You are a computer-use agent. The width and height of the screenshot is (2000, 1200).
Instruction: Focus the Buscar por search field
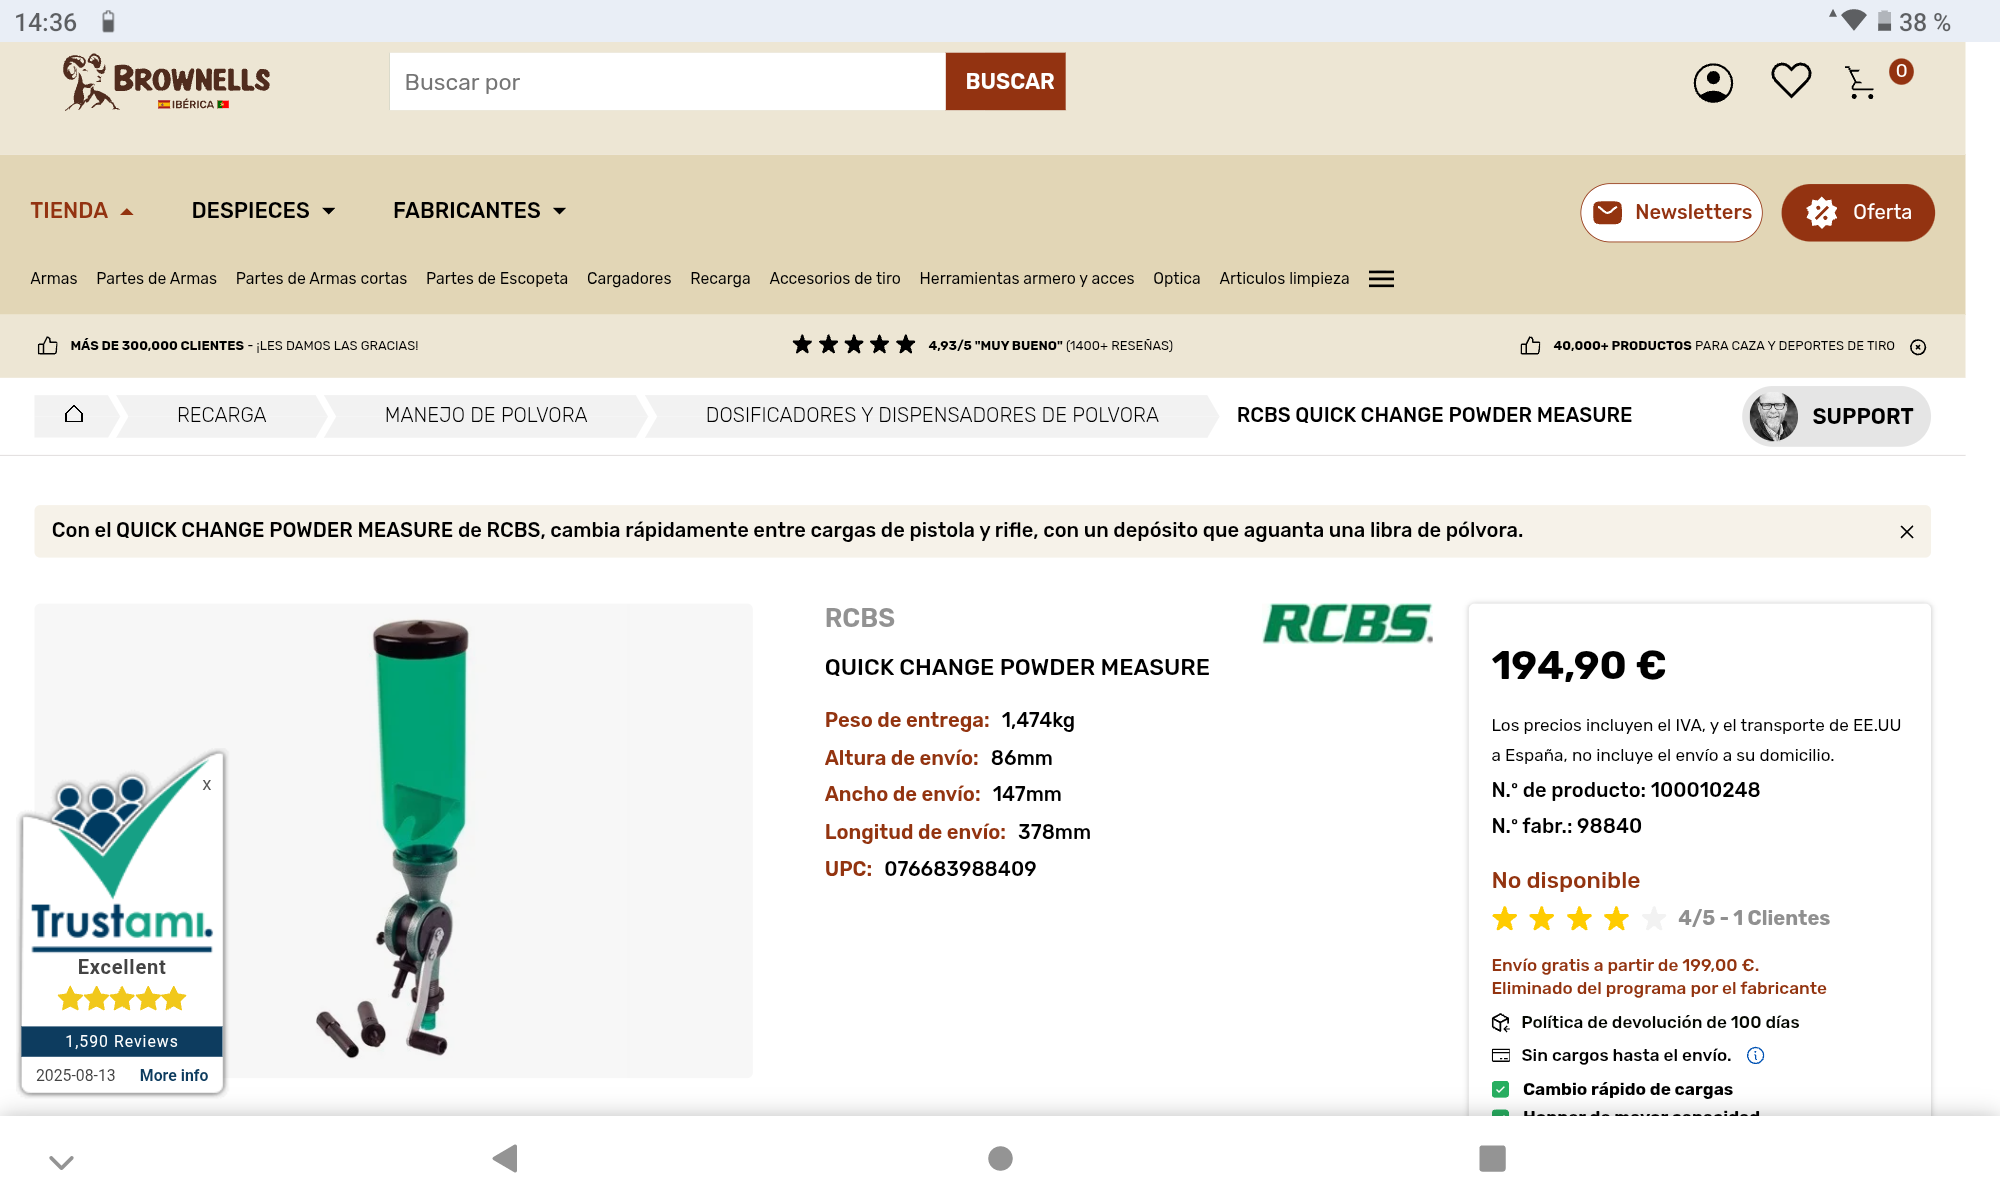667,82
